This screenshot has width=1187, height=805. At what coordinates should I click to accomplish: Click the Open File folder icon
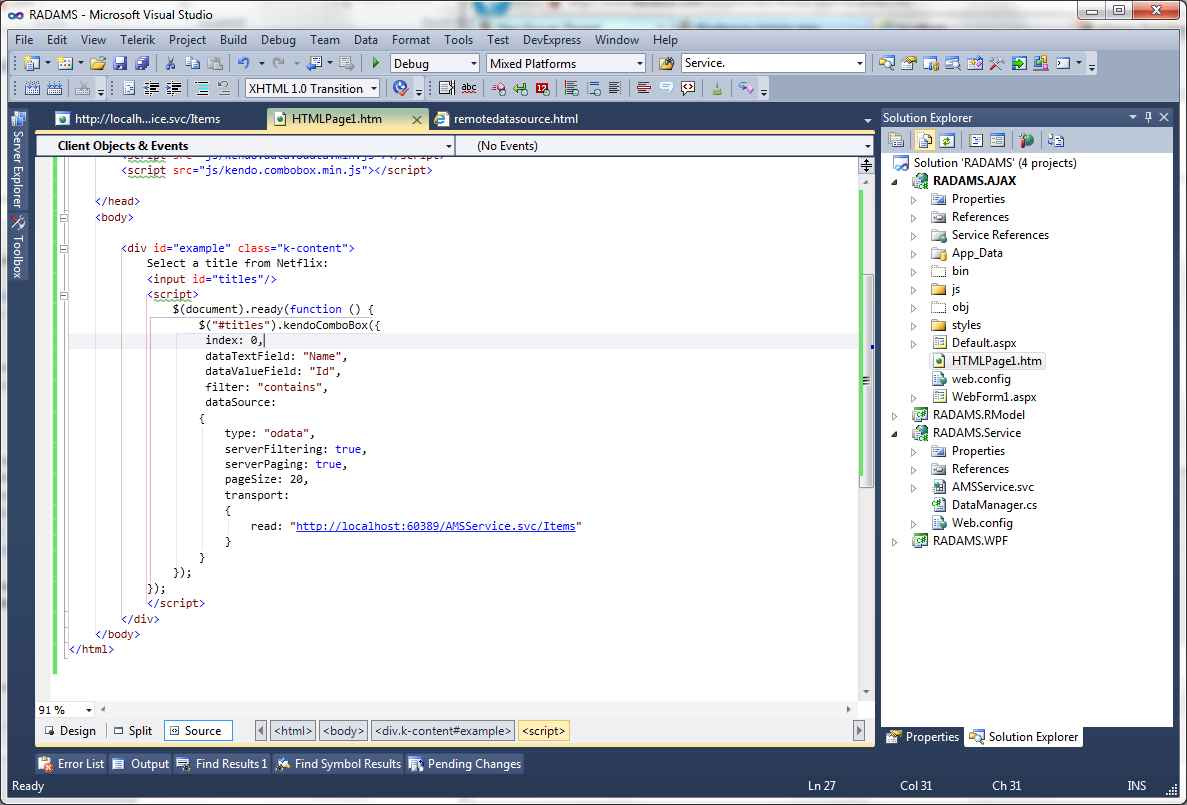coord(98,63)
